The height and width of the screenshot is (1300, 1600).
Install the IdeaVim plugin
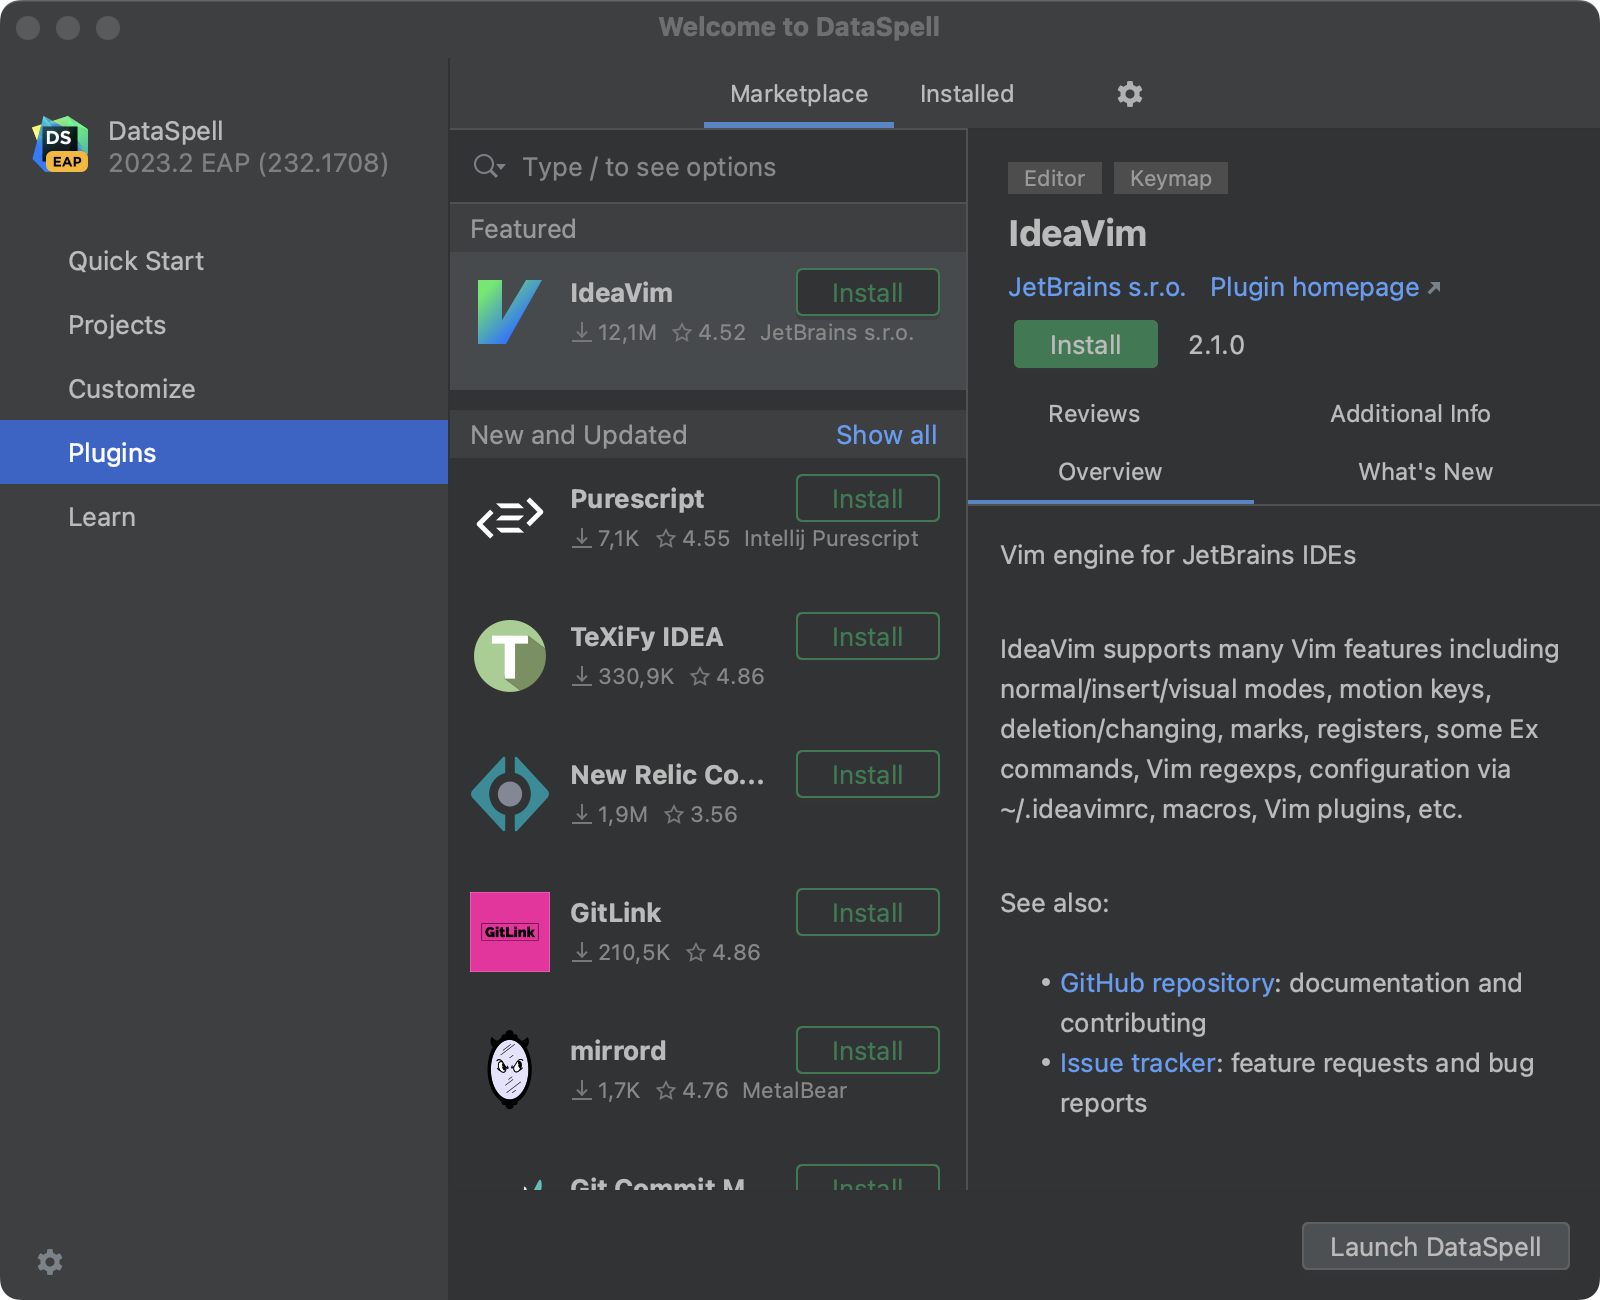click(1085, 344)
